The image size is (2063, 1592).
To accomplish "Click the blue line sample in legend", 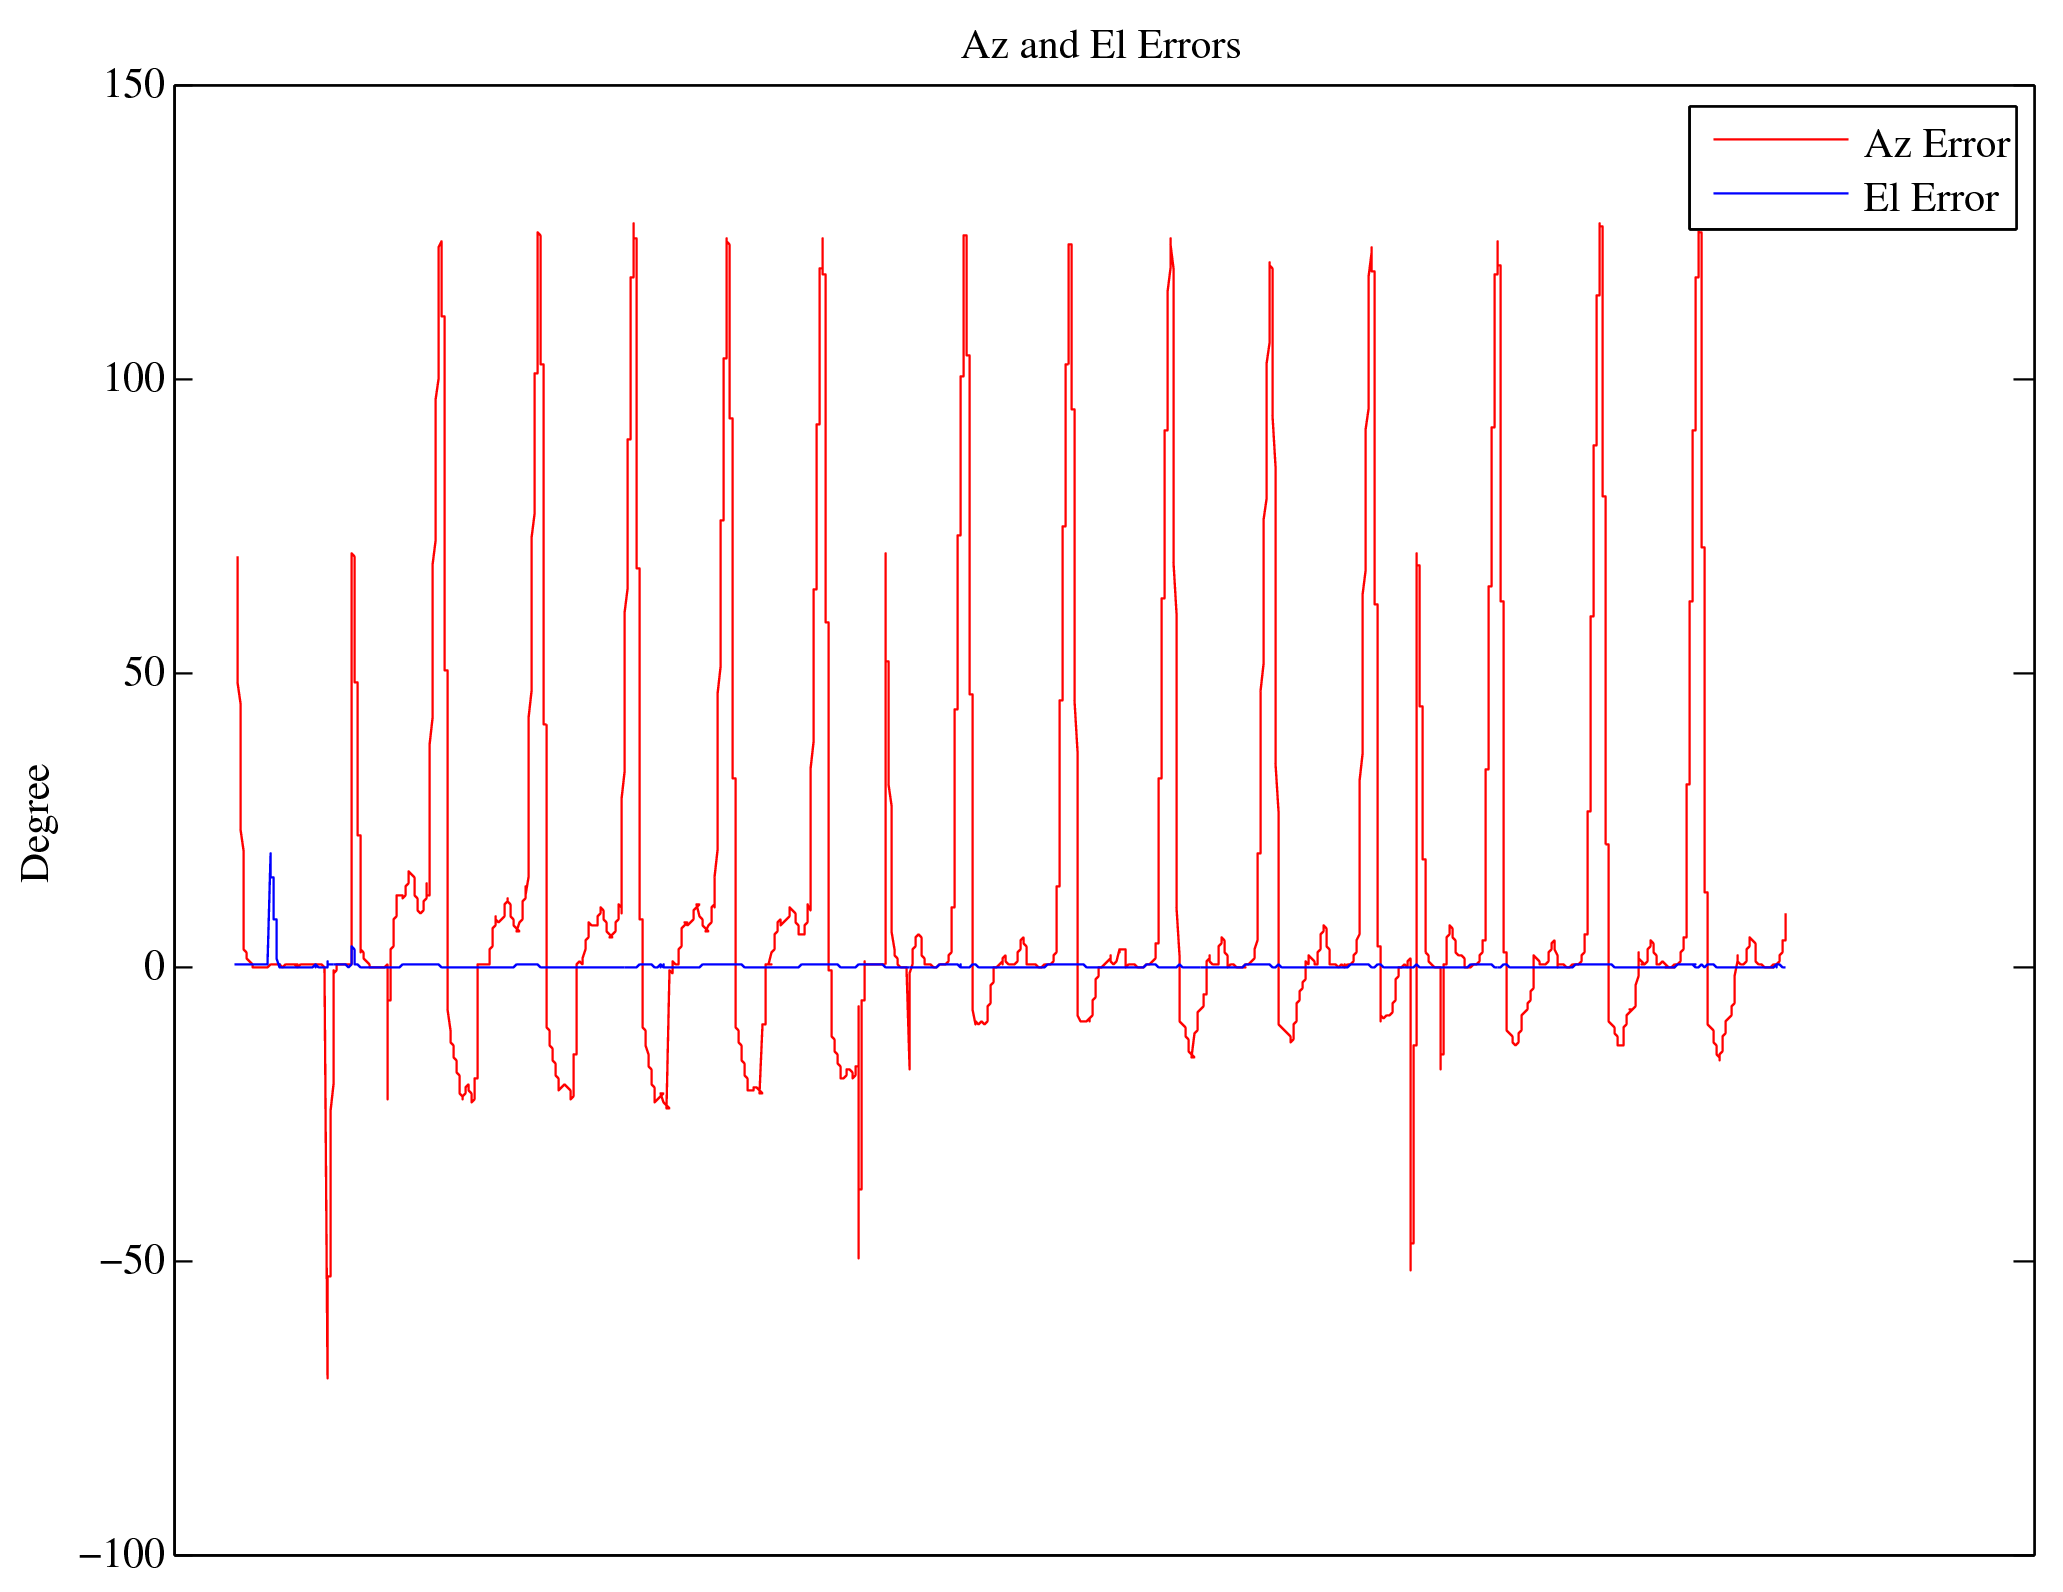I will pyautogui.click(x=1780, y=193).
